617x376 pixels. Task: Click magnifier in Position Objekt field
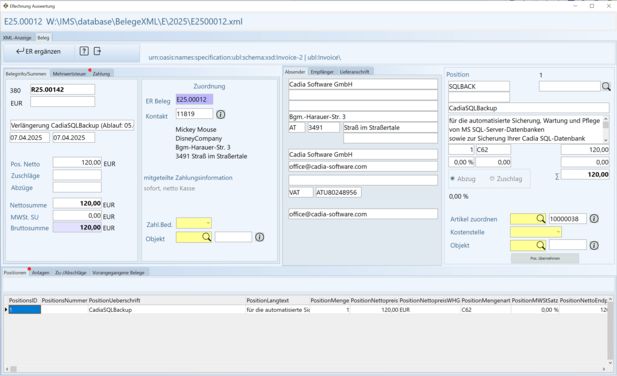click(x=541, y=245)
